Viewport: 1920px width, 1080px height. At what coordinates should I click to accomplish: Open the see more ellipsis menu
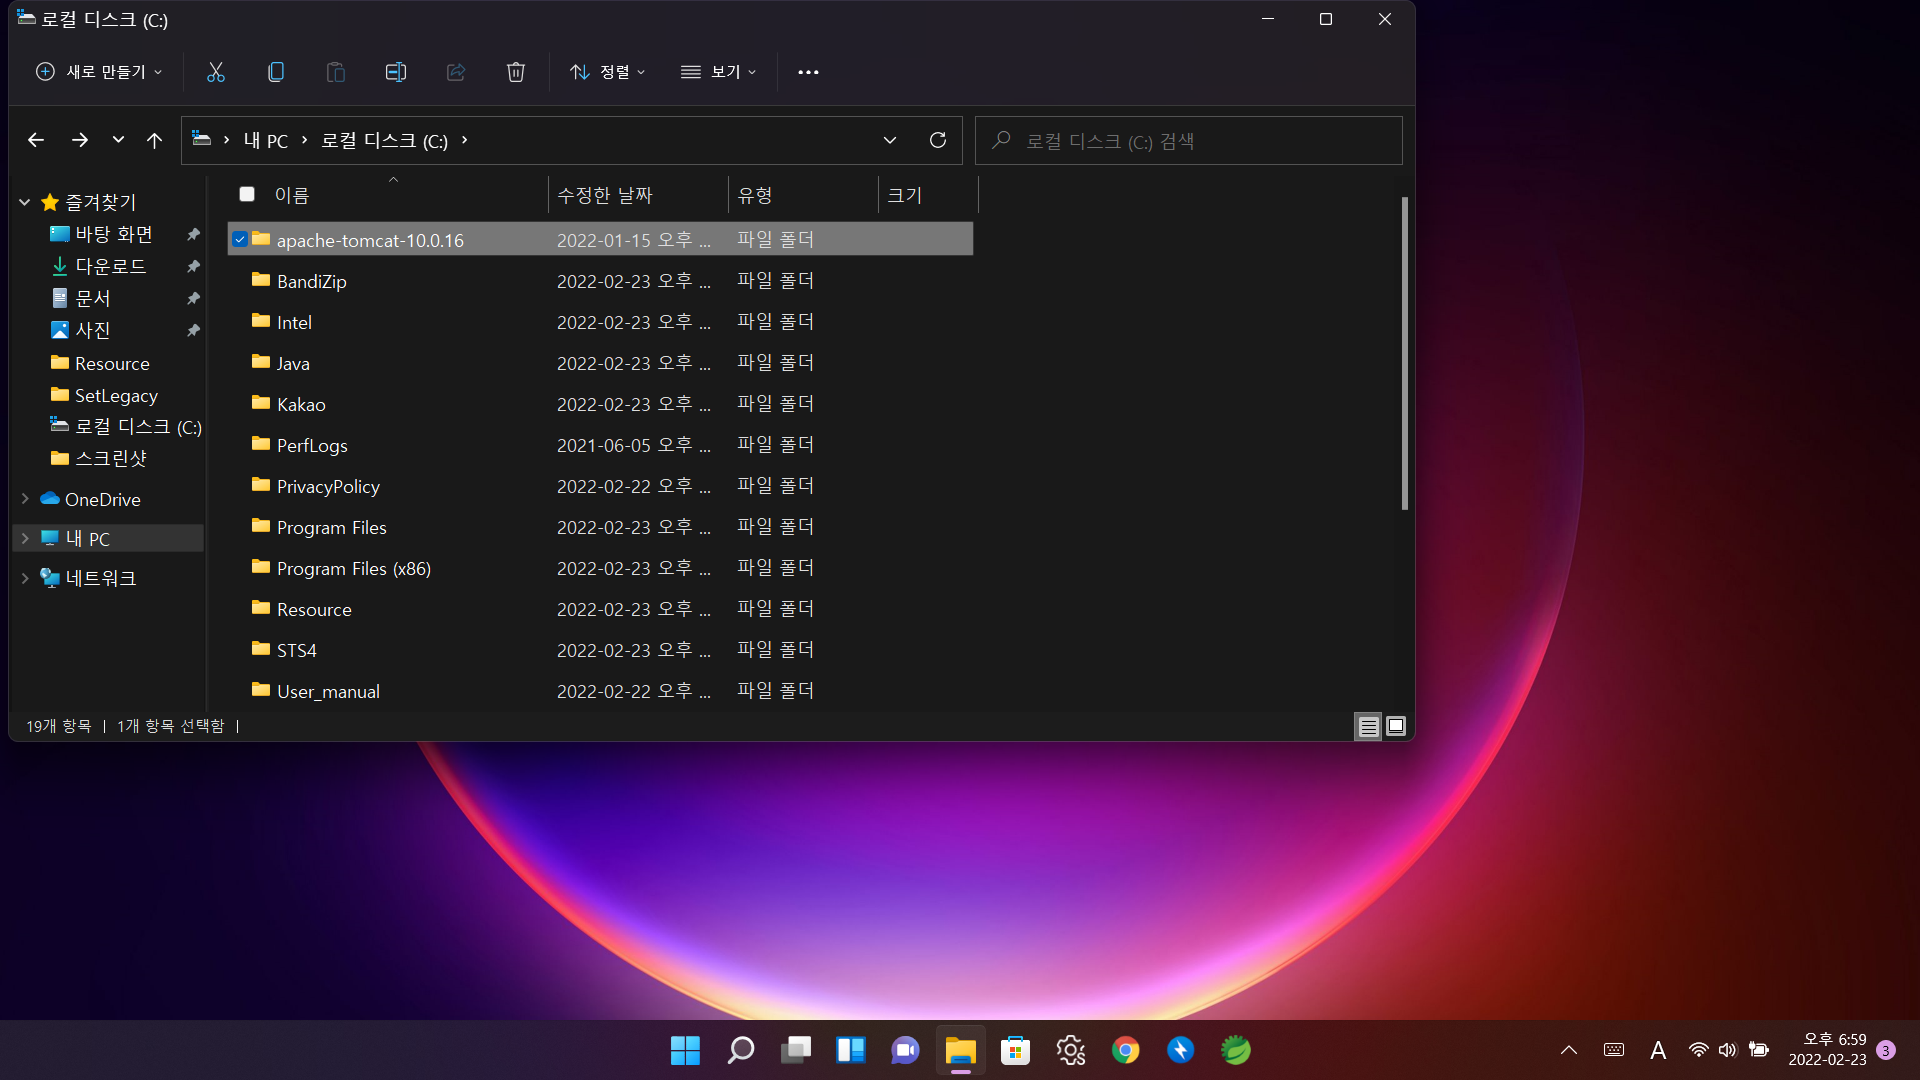tap(808, 72)
